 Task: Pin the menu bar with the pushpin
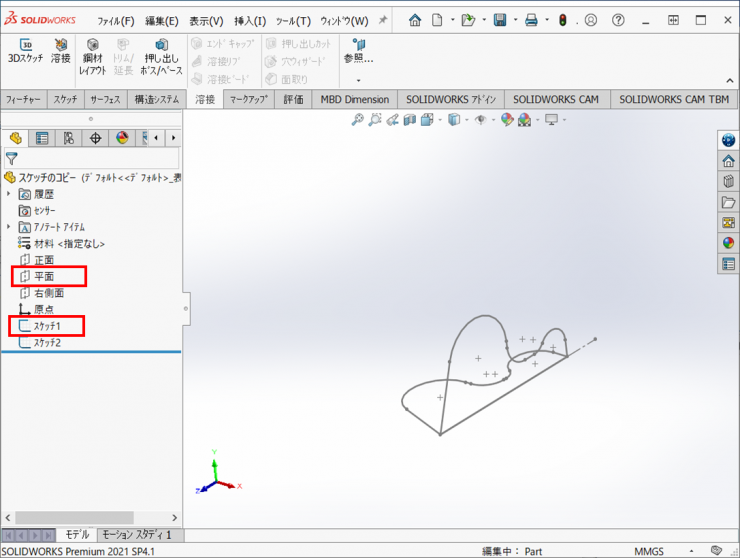pyautogui.click(x=382, y=20)
